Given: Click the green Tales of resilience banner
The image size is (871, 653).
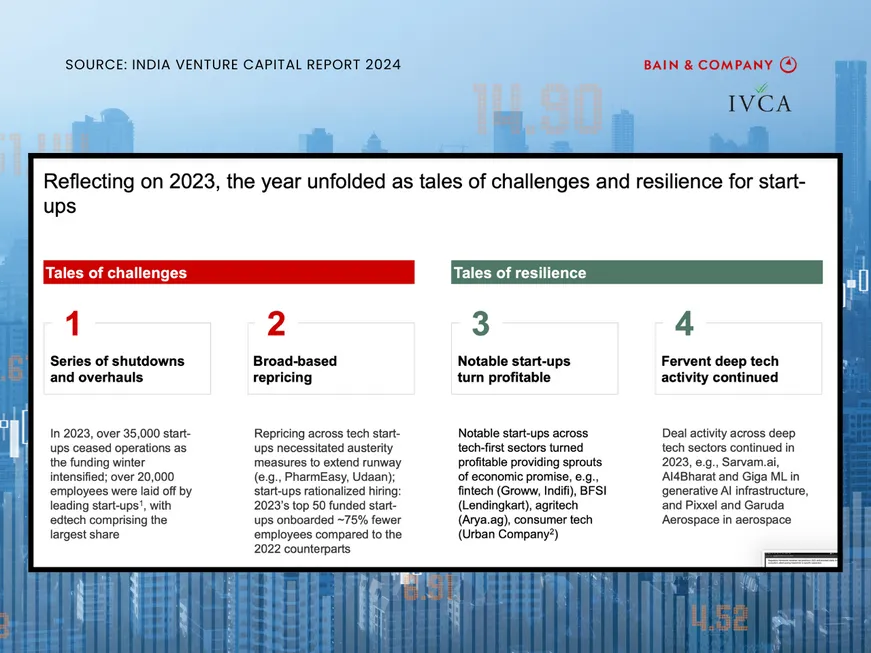Looking at the screenshot, I should 637,273.
